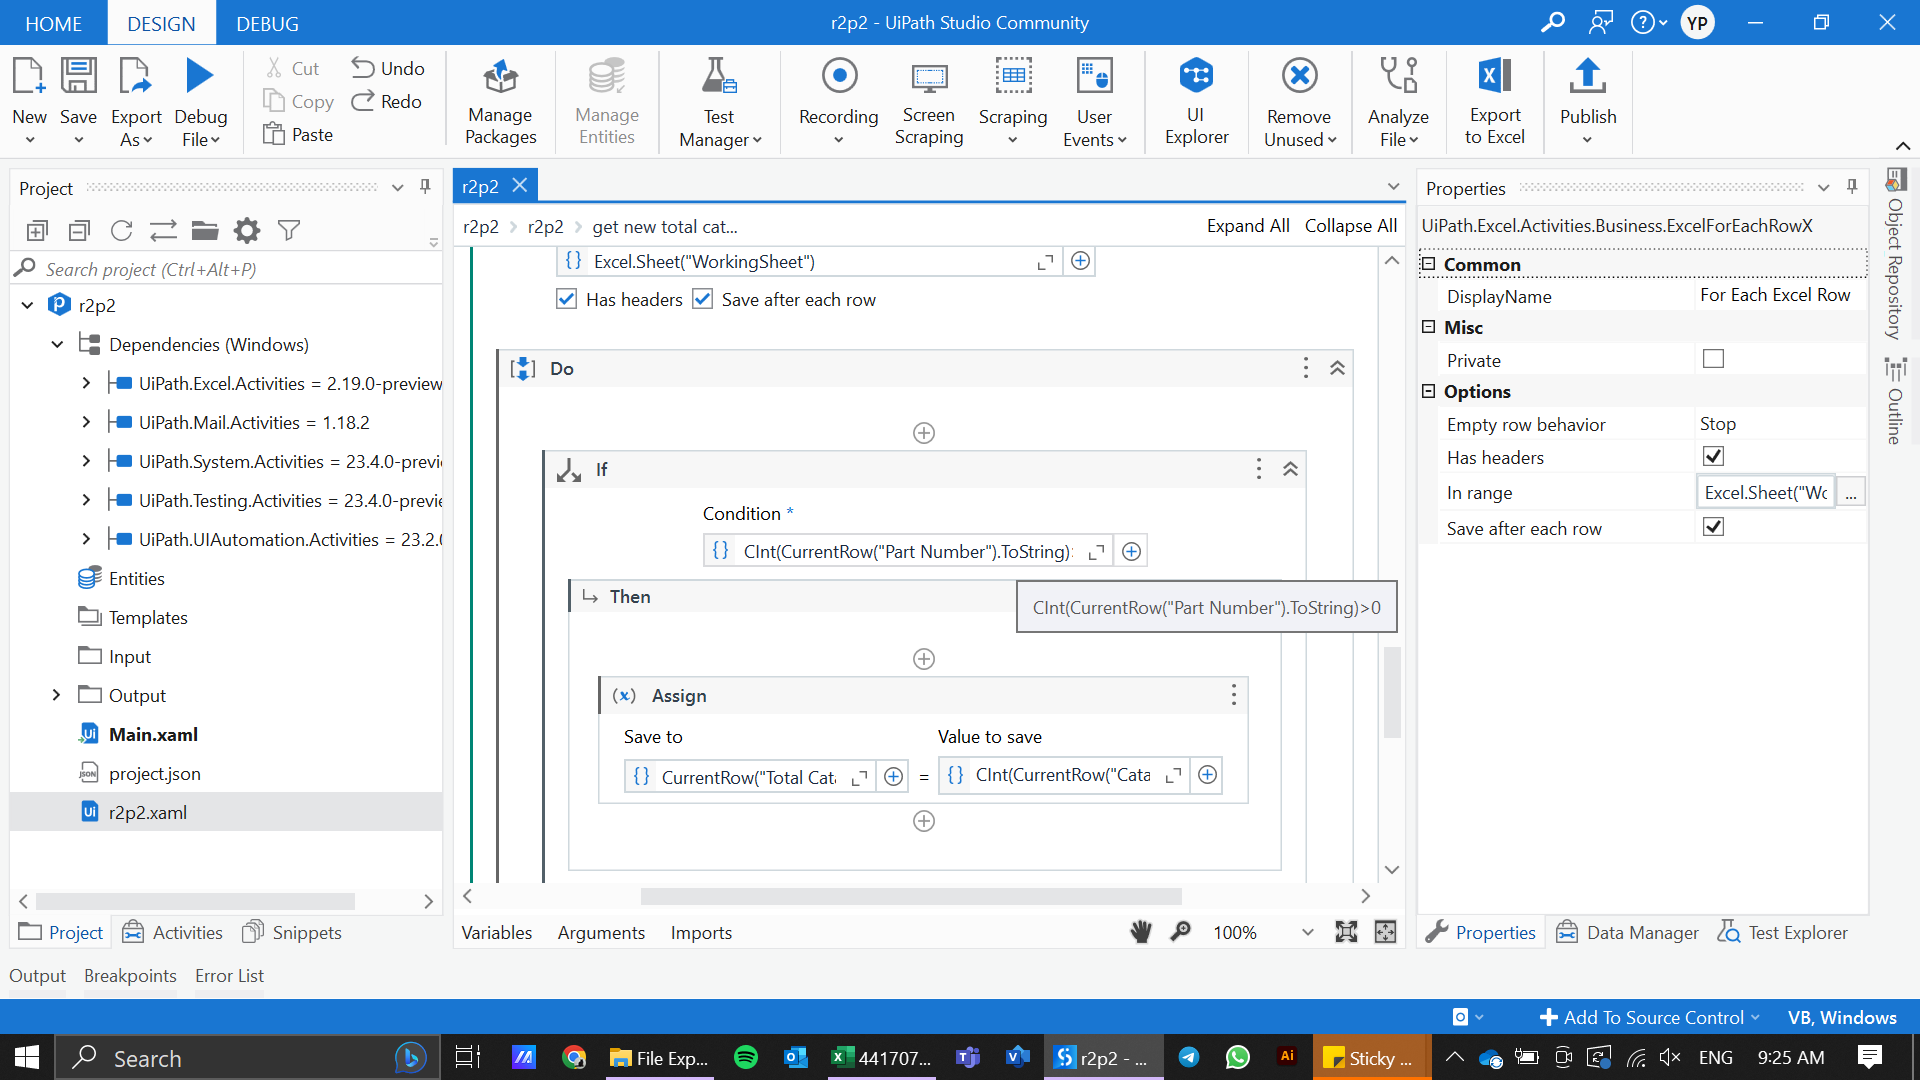Open the Data Manager tab
1920x1080 pixels.
click(1628, 932)
